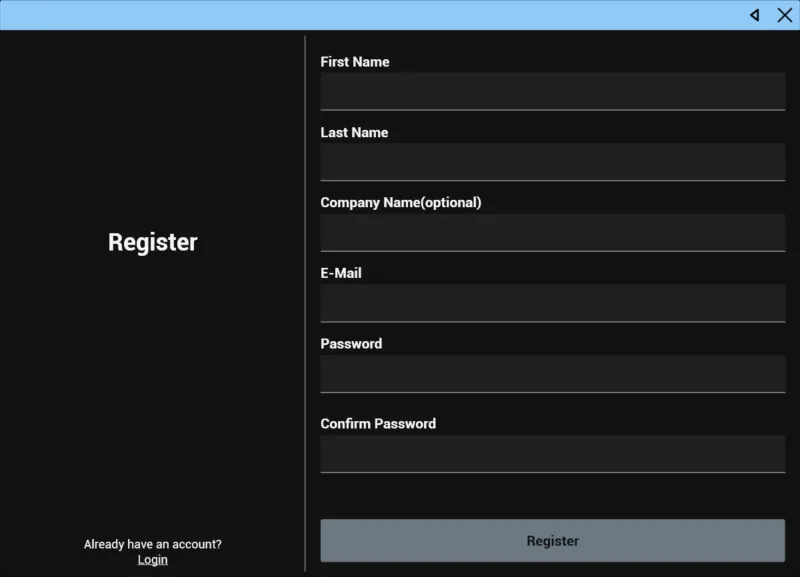Activate the E-Mail input field

pyautogui.click(x=553, y=303)
